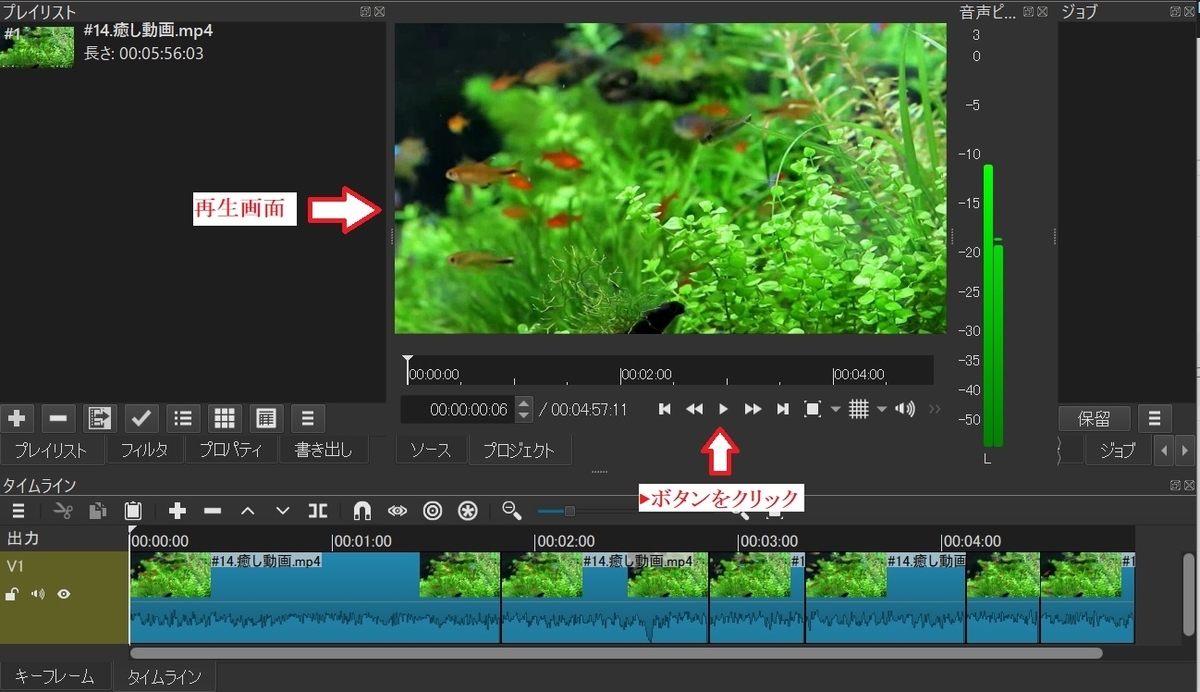The width and height of the screenshot is (1200, 692).
Task: Remove selected playlist item with minus icon
Action: tap(59, 418)
